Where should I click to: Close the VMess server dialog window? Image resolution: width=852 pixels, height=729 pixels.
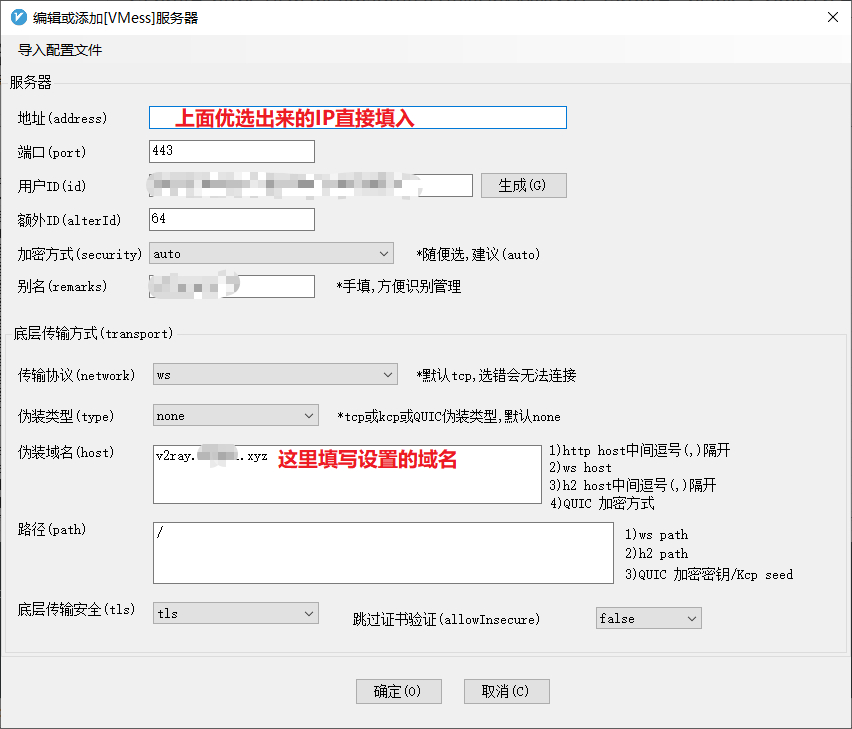point(832,17)
